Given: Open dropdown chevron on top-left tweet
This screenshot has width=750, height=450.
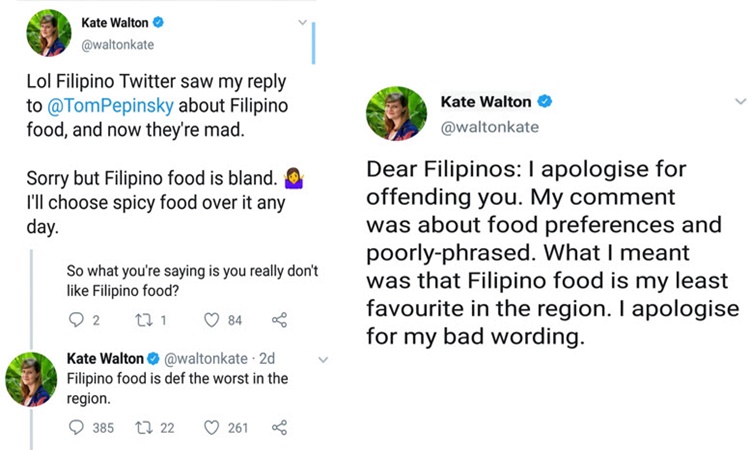Looking at the screenshot, I should 302,22.
